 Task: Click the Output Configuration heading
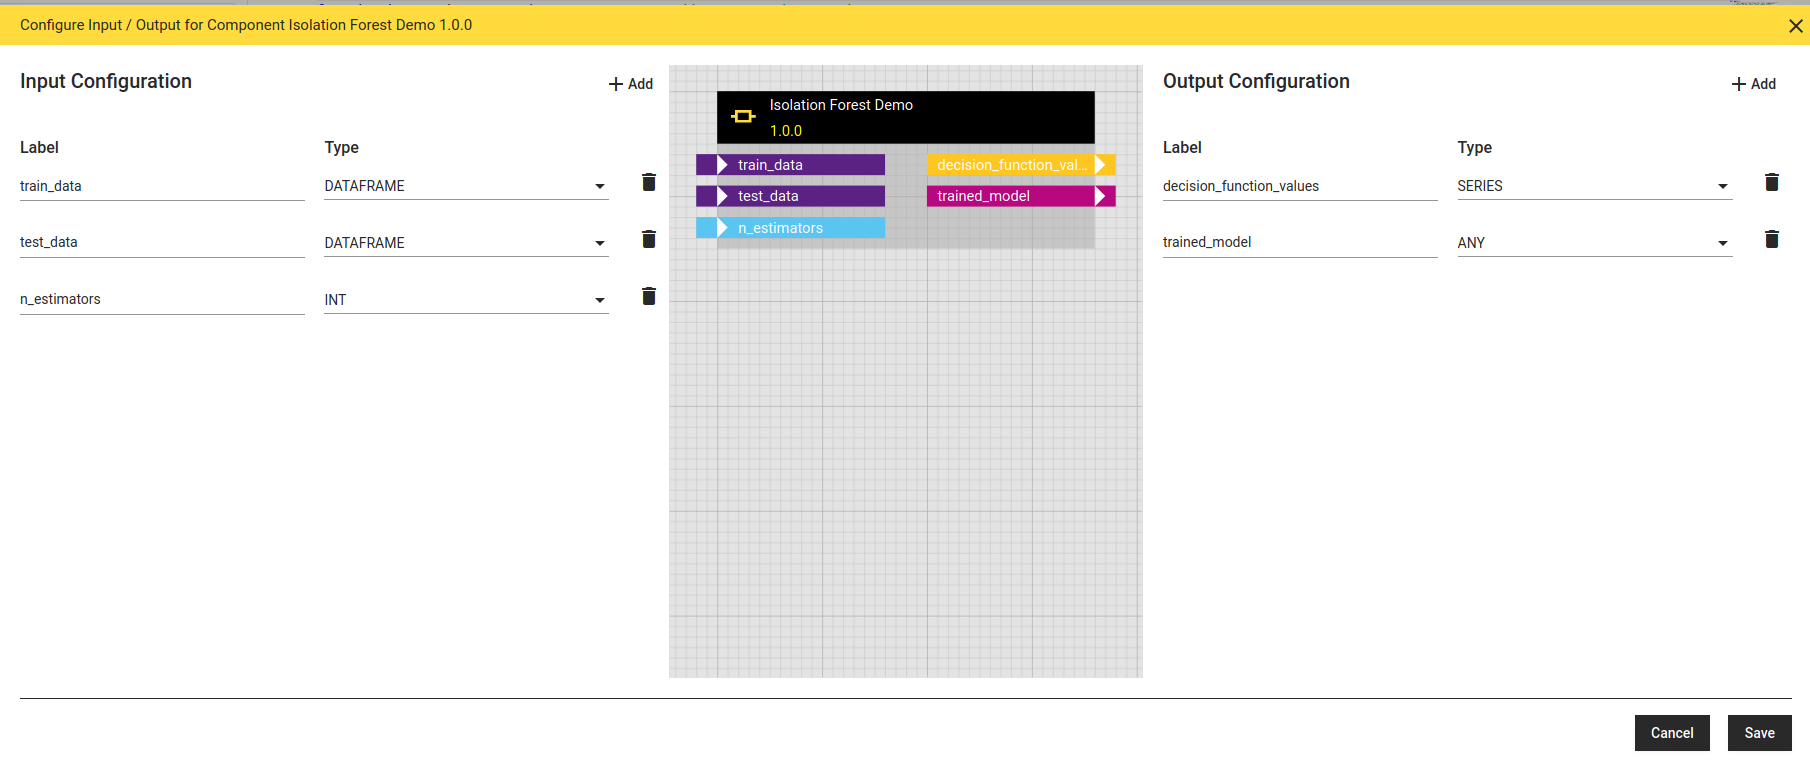(1256, 81)
